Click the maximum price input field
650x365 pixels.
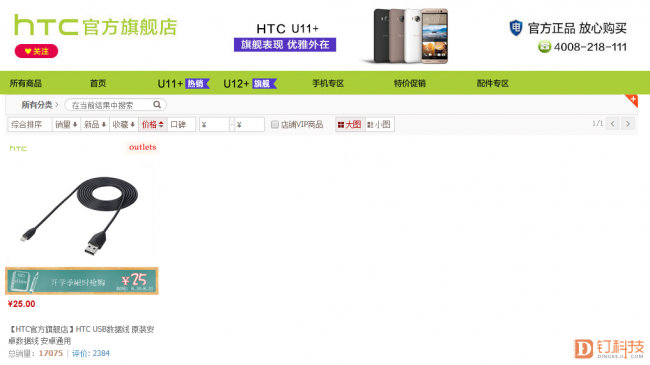tap(249, 124)
